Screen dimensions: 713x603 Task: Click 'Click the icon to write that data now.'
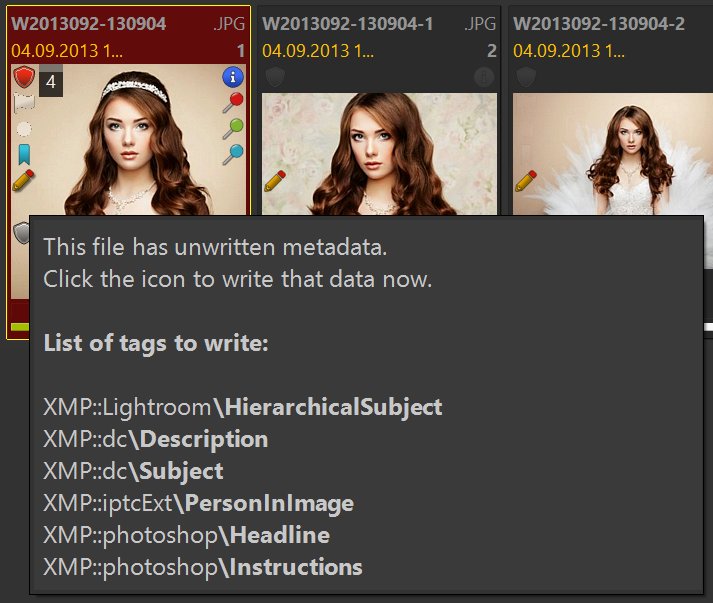pos(237,279)
